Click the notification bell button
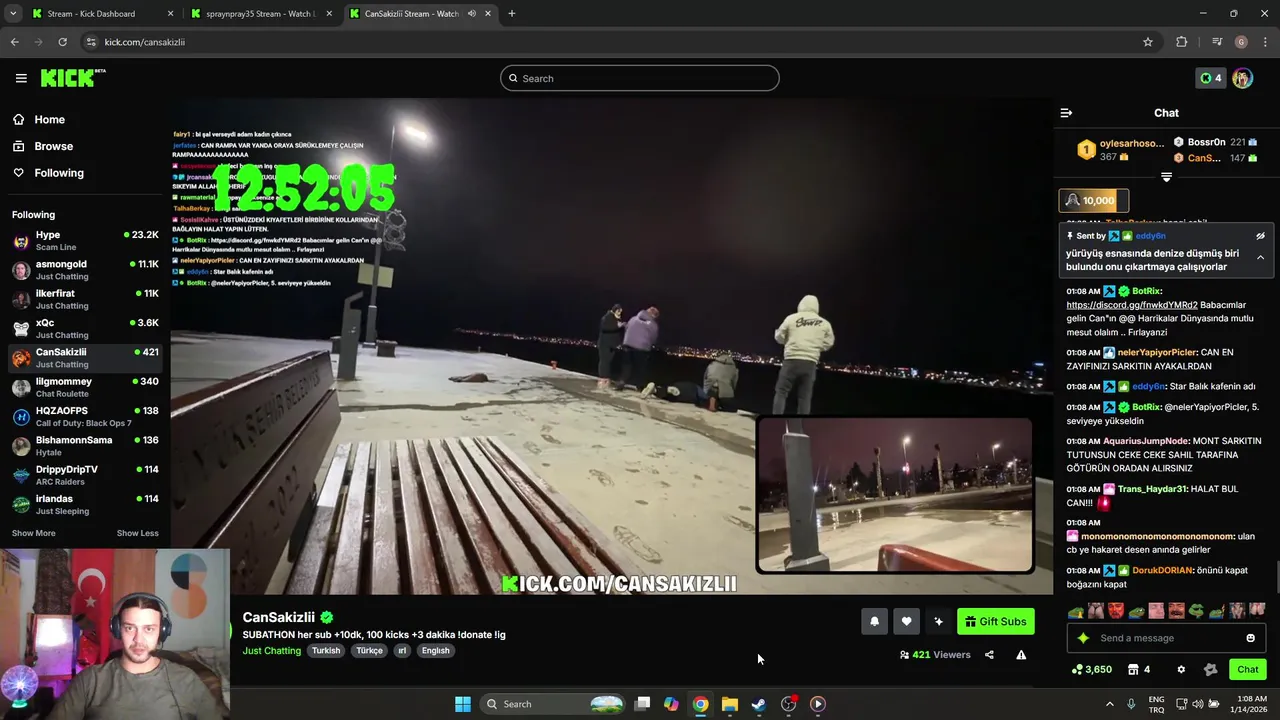This screenshot has height=720, width=1280. (874, 621)
